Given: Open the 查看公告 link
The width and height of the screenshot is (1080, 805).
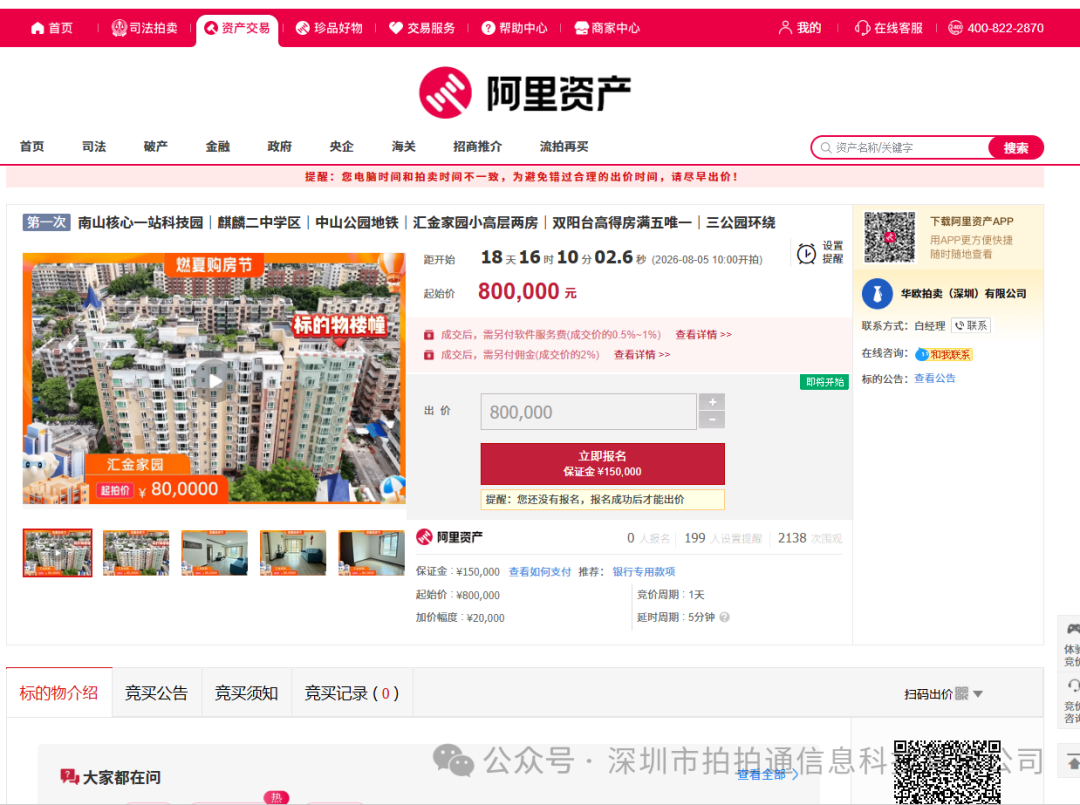Looking at the screenshot, I should 935,378.
